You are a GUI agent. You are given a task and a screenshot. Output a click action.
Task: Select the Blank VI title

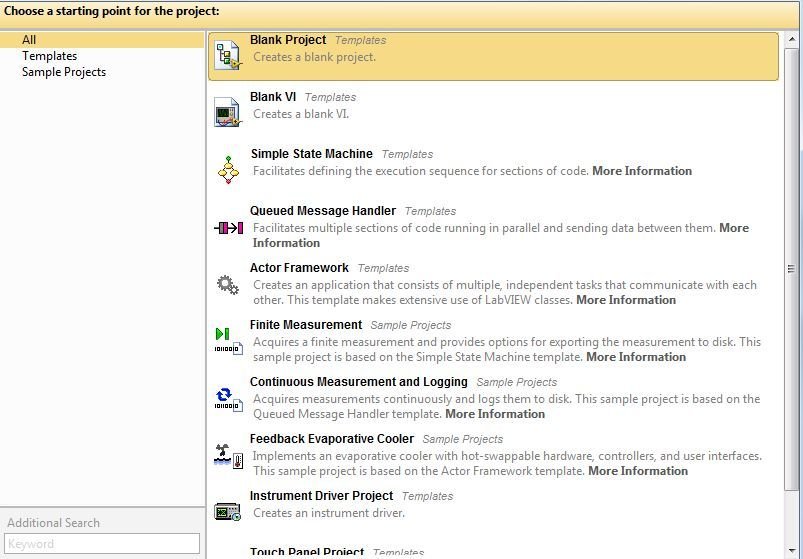(x=273, y=97)
